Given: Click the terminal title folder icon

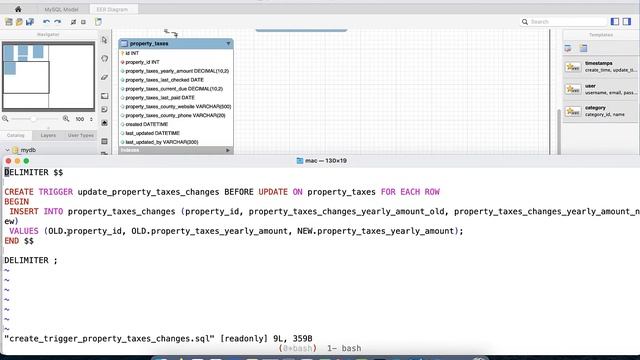Looking at the screenshot, I should pos(300,161).
